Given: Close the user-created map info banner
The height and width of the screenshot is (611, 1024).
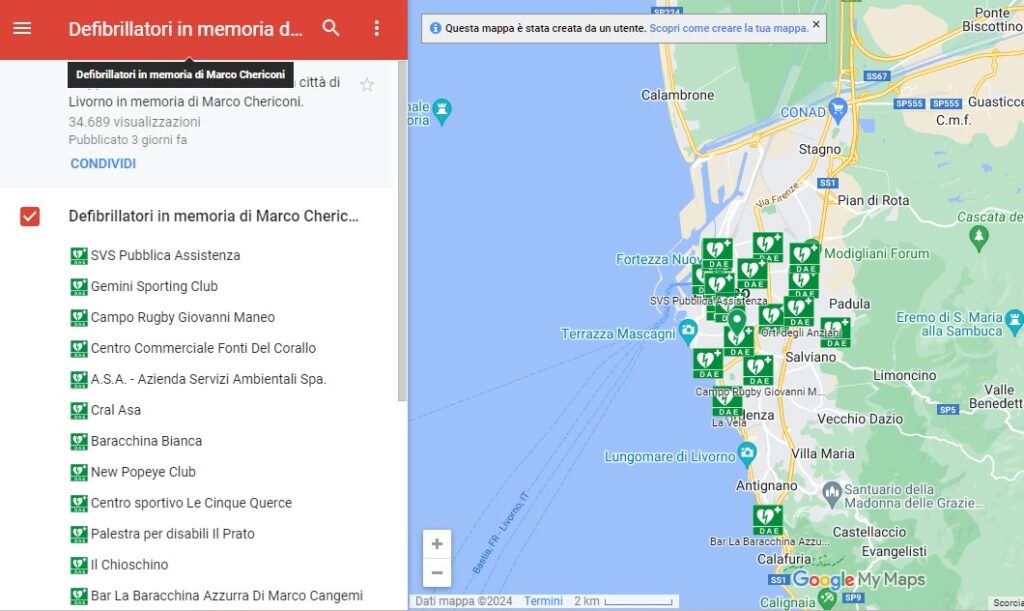Looking at the screenshot, I should coord(816,24).
